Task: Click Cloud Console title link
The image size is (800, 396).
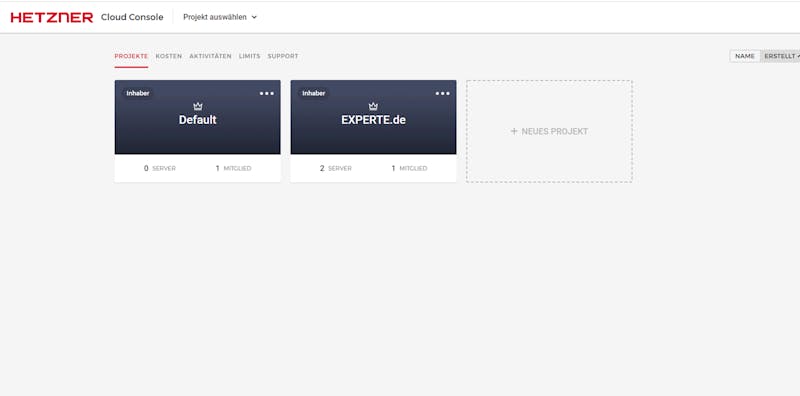Action: (x=132, y=17)
